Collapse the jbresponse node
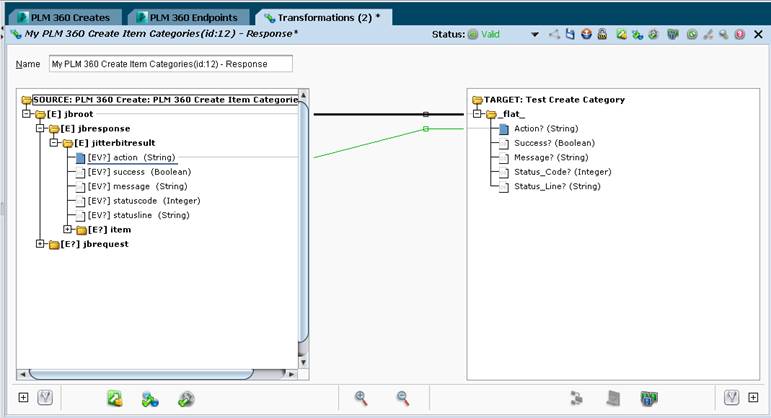 pyautogui.click(x=40, y=128)
